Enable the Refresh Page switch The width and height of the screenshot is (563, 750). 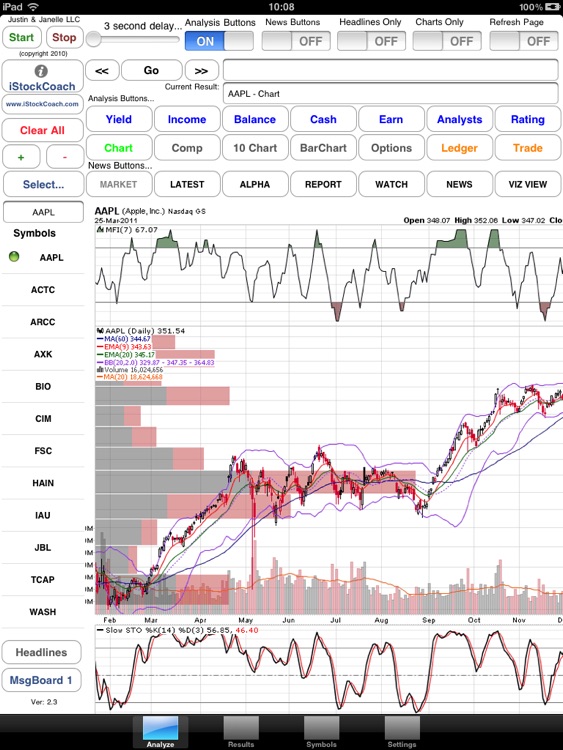[x=524, y=41]
